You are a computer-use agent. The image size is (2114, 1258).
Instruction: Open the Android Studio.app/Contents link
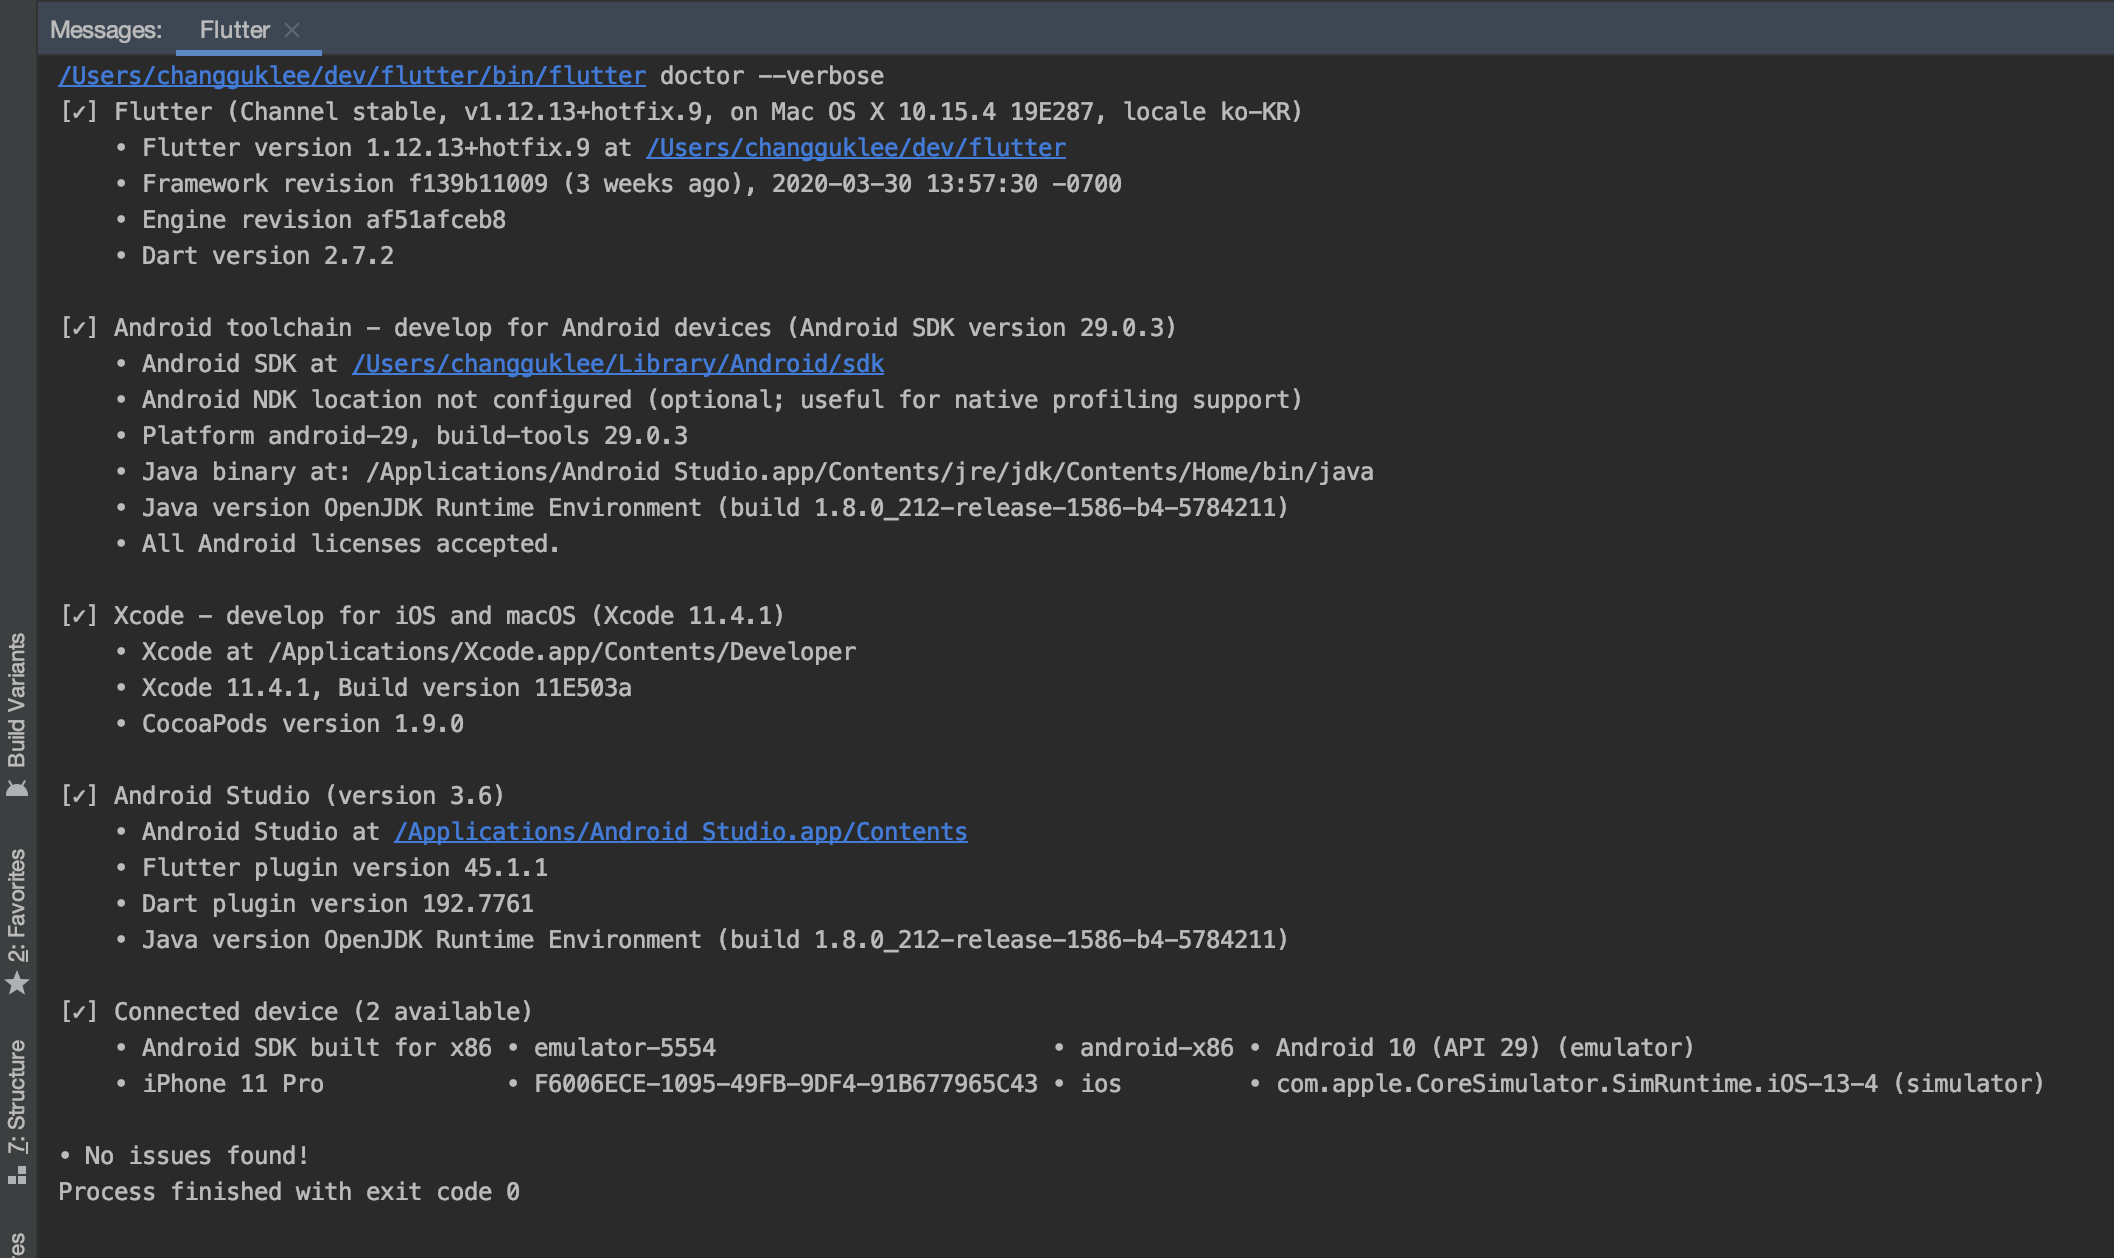point(680,832)
